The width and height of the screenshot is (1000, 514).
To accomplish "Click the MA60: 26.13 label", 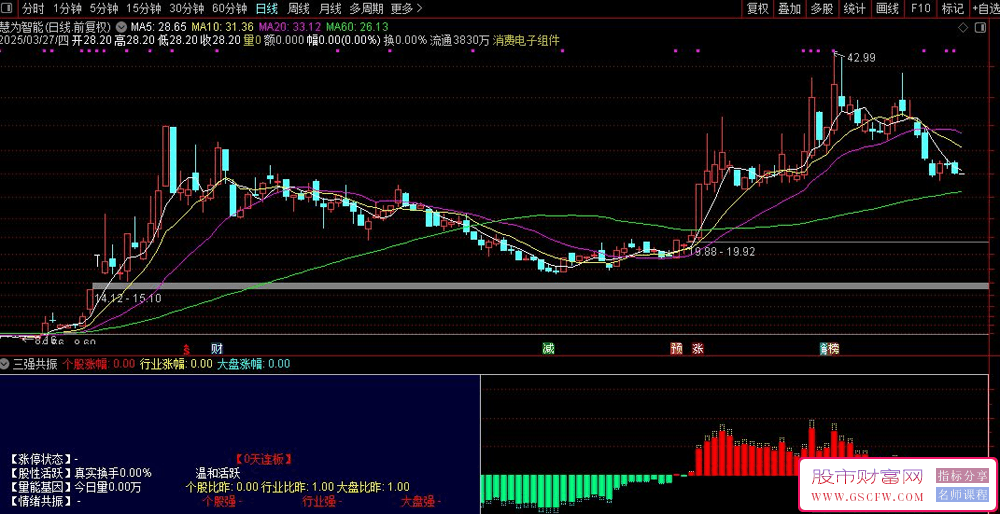I will click(357, 27).
